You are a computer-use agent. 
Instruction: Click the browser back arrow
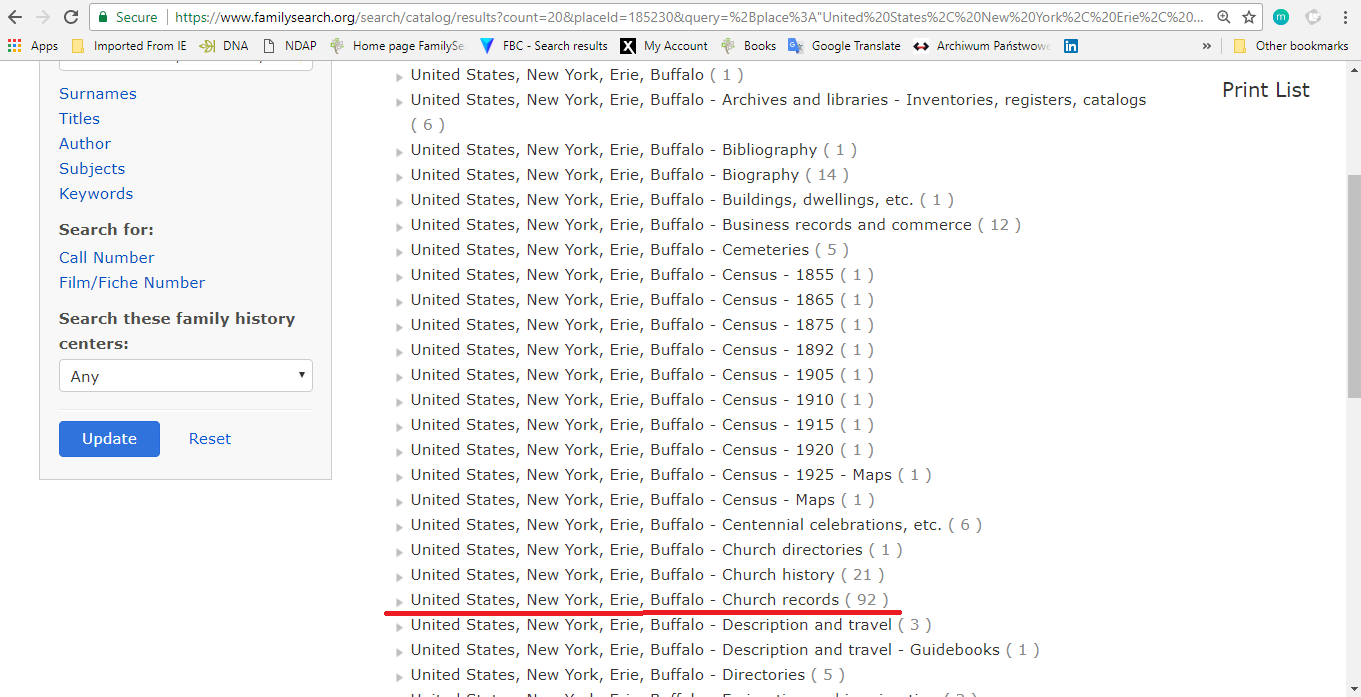15,17
